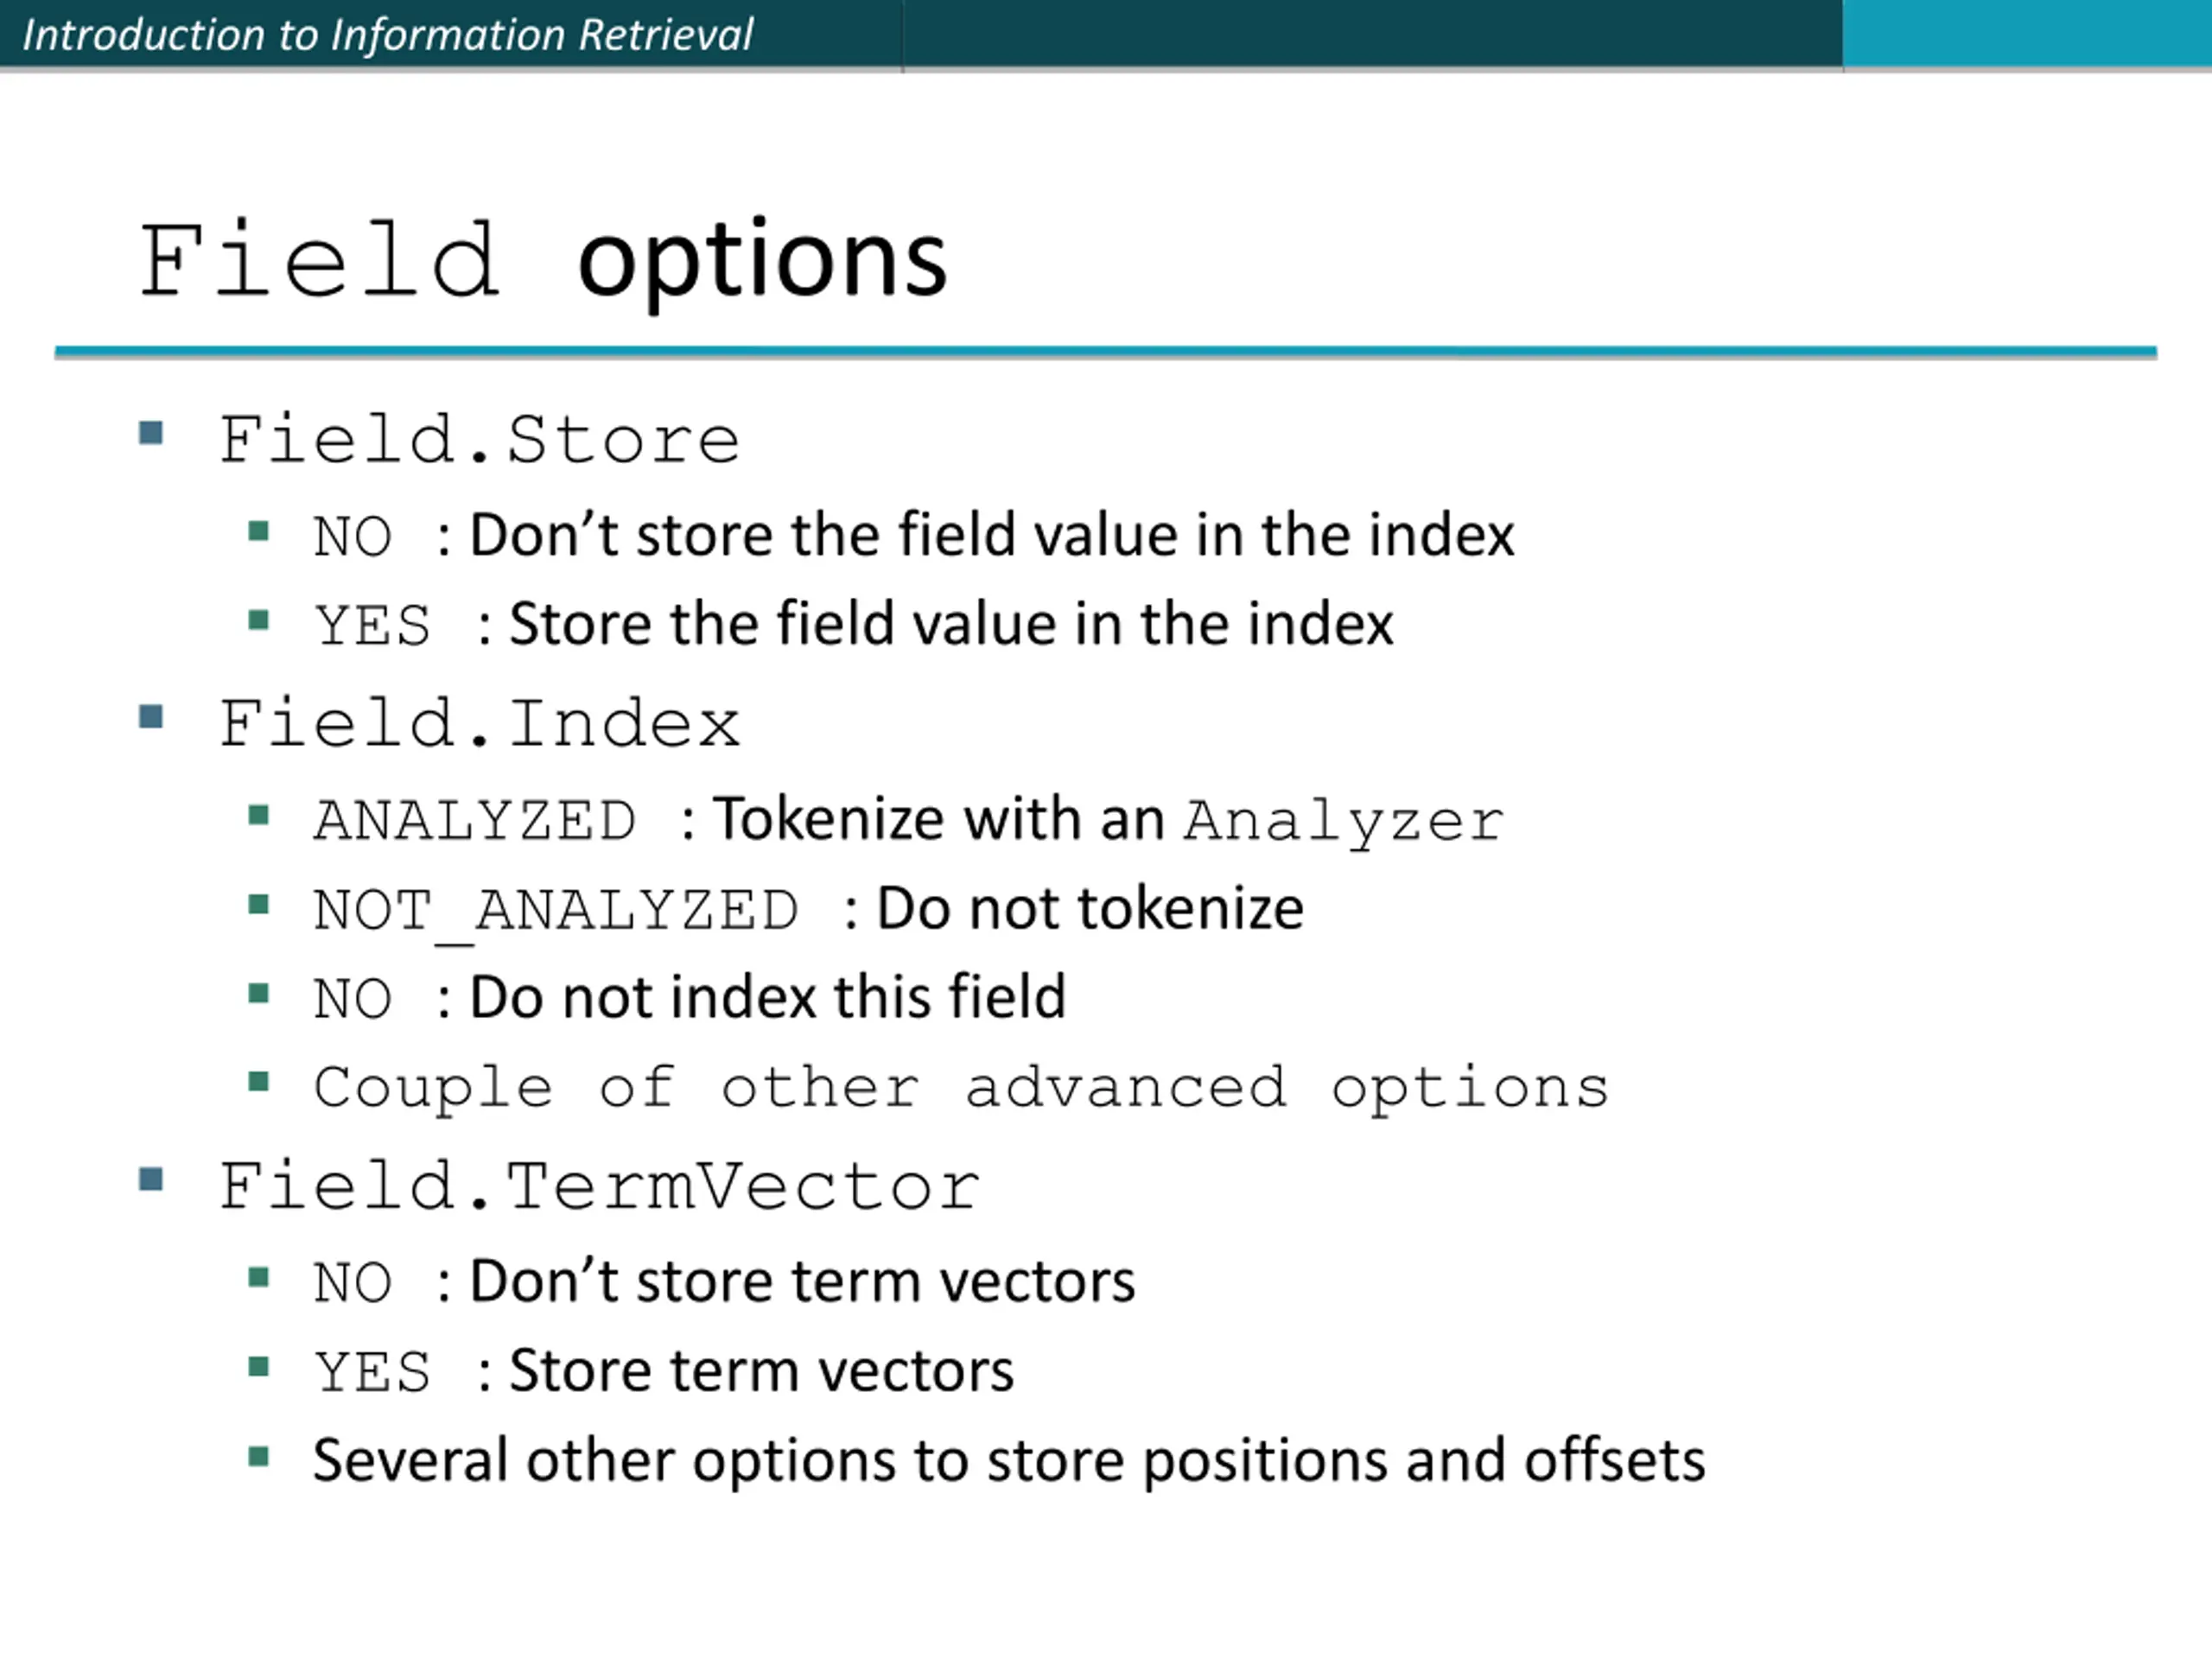Click green bullet before Several other options line
Viewport: 2212px width, 1659px height.
[x=259, y=1456]
